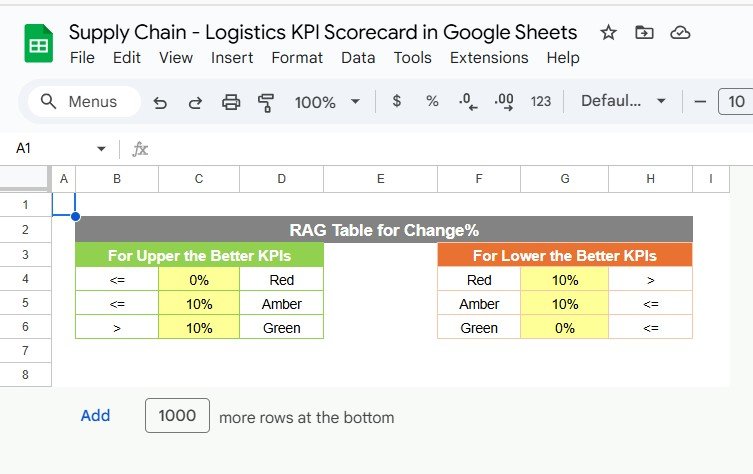The image size is (753, 474).
Task: Click the move to folder icon
Action: [x=644, y=33]
